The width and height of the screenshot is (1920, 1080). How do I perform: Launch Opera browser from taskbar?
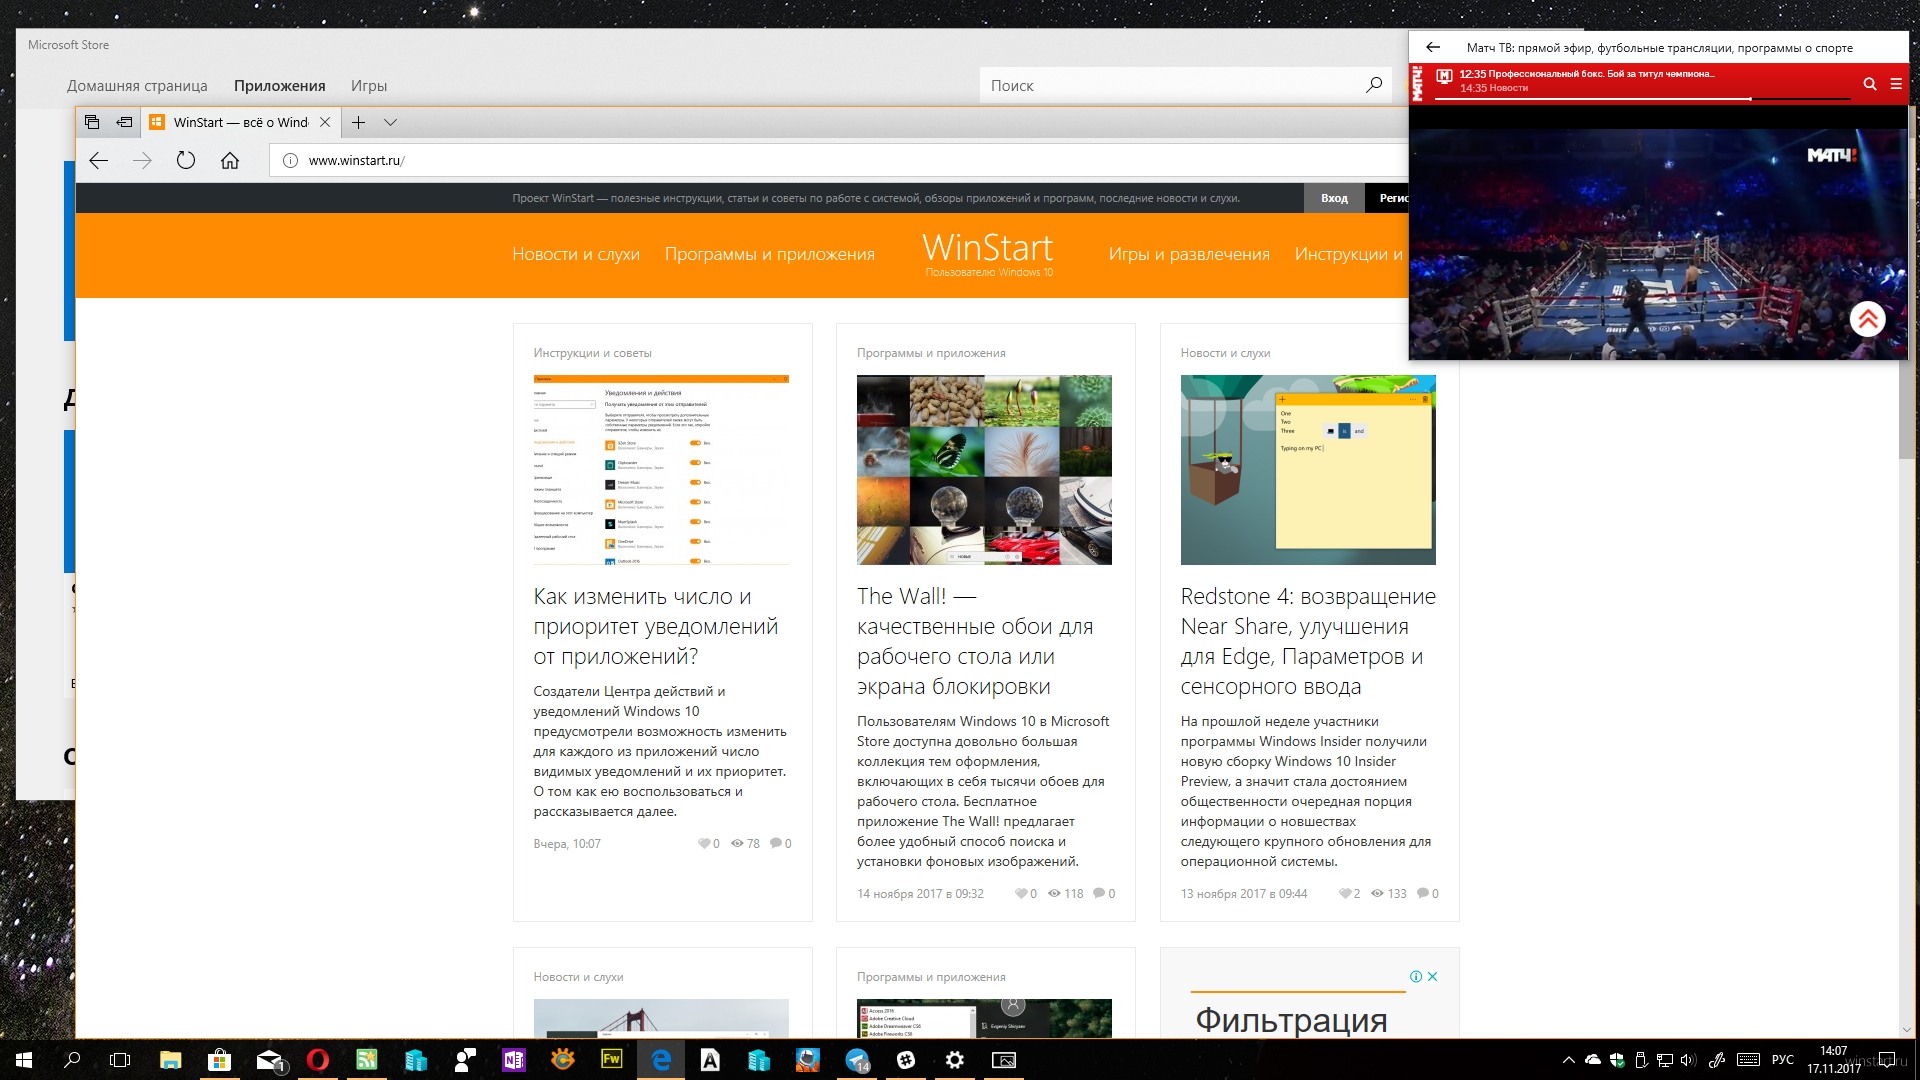317,1060
